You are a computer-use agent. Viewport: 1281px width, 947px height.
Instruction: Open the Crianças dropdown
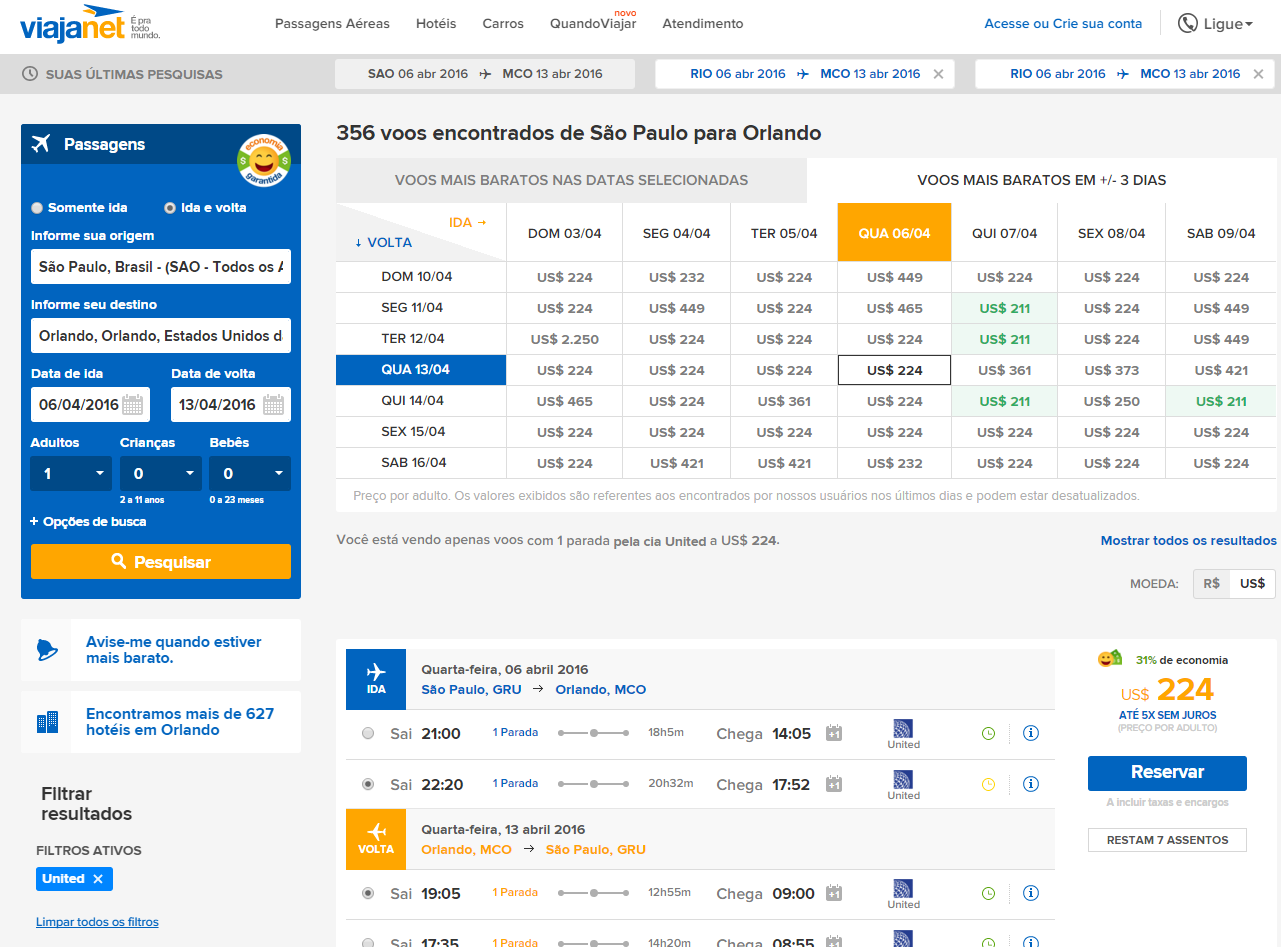161,474
